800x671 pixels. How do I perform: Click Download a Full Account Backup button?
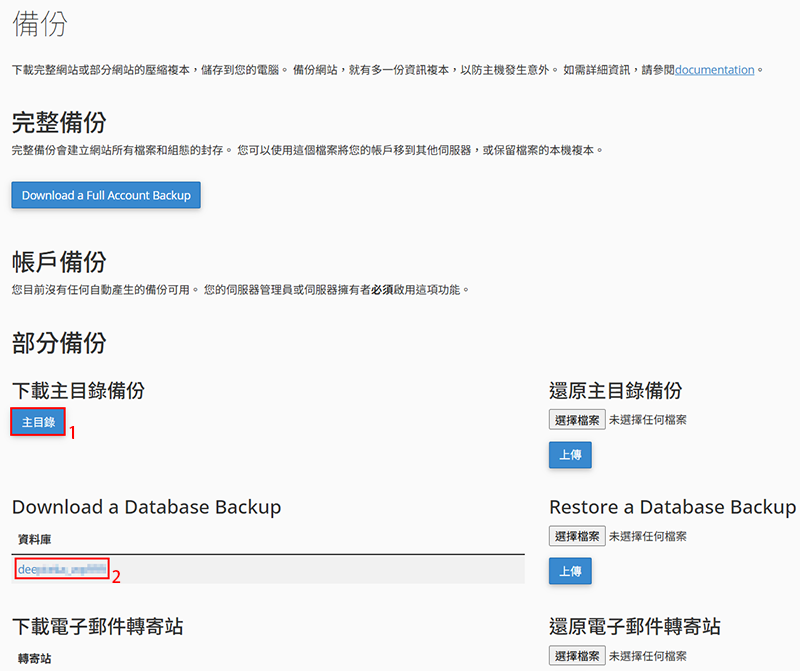click(x=106, y=195)
